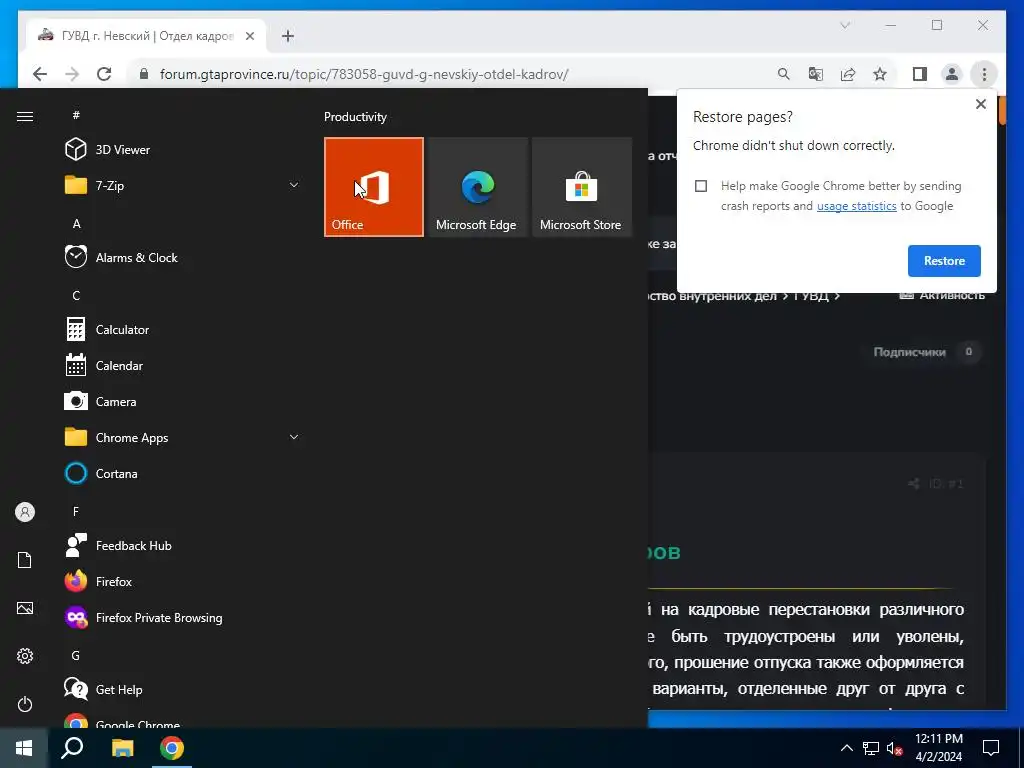Open Pictures from the Start sidebar
This screenshot has height=768, width=1024.
25,608
